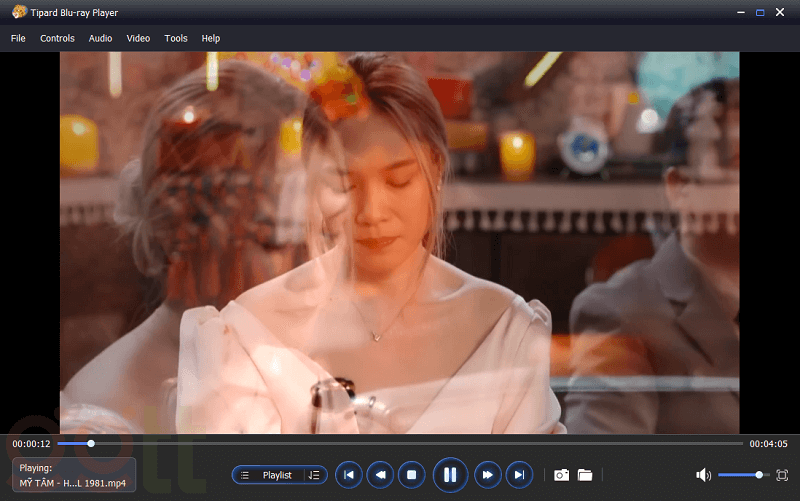Image resolution: width=800 pixels, height=501 pixels.
Task: Change playlist sort order
Action: (314, 475)
